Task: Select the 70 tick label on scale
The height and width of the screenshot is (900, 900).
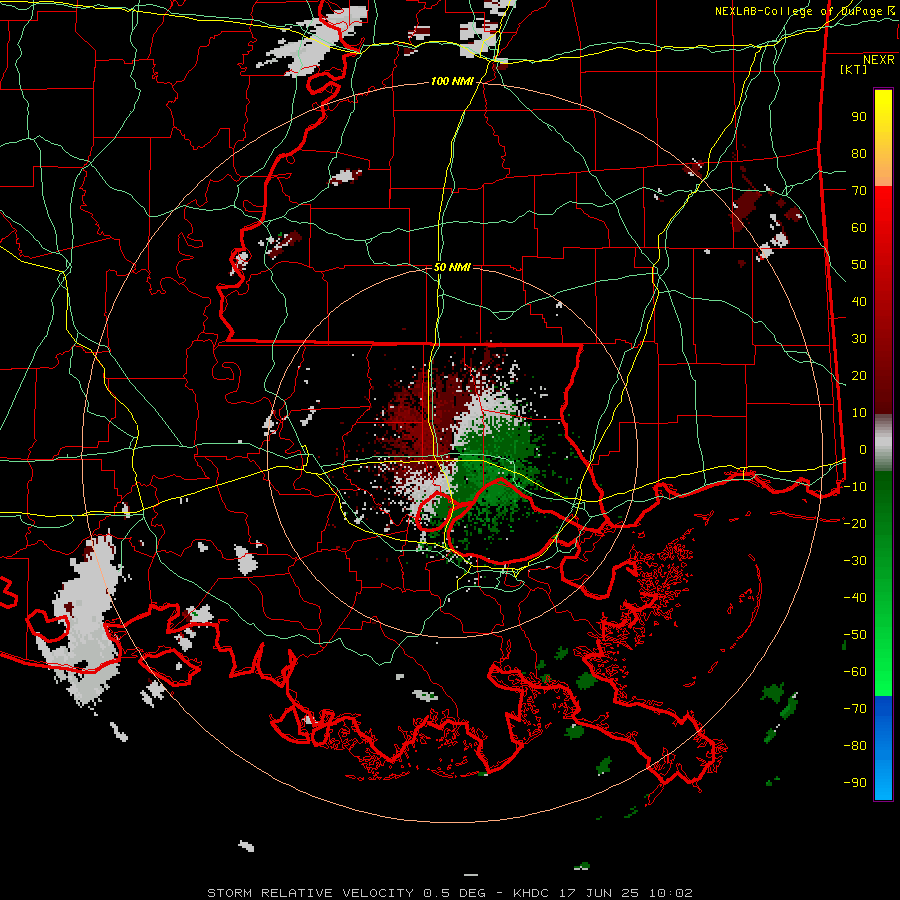Action: (859, 191)
